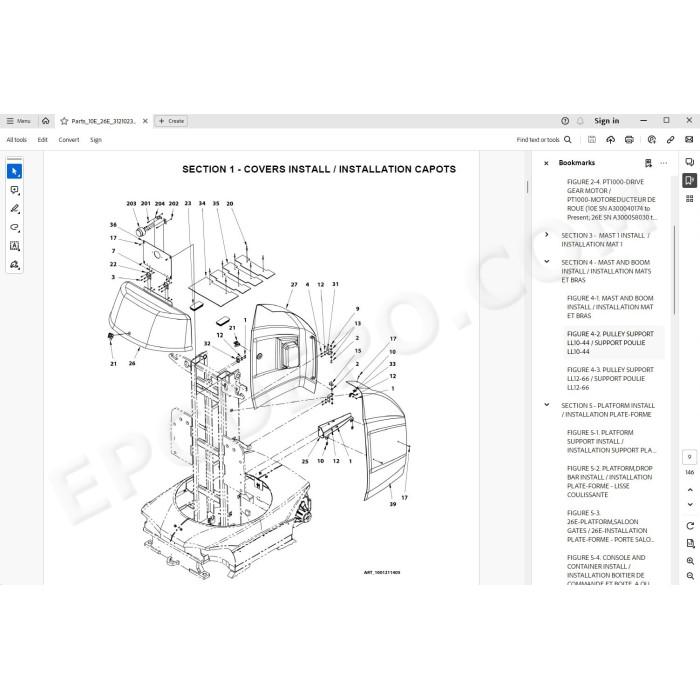
Task: Go to the Home icon tab
Action: (46, 121)
